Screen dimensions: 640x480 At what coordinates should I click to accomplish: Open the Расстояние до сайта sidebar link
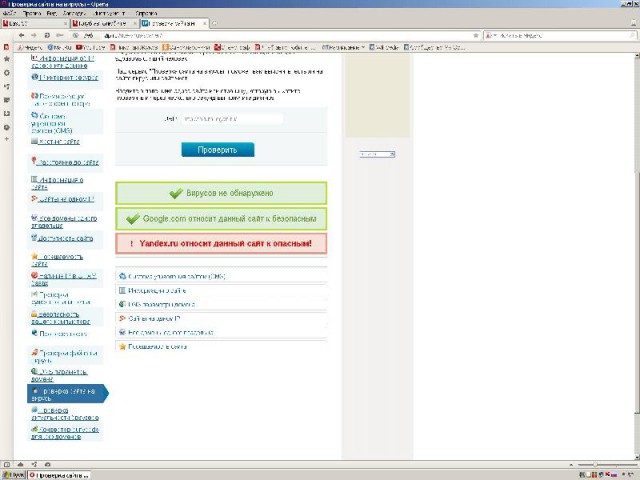click(x=67, y=162)
